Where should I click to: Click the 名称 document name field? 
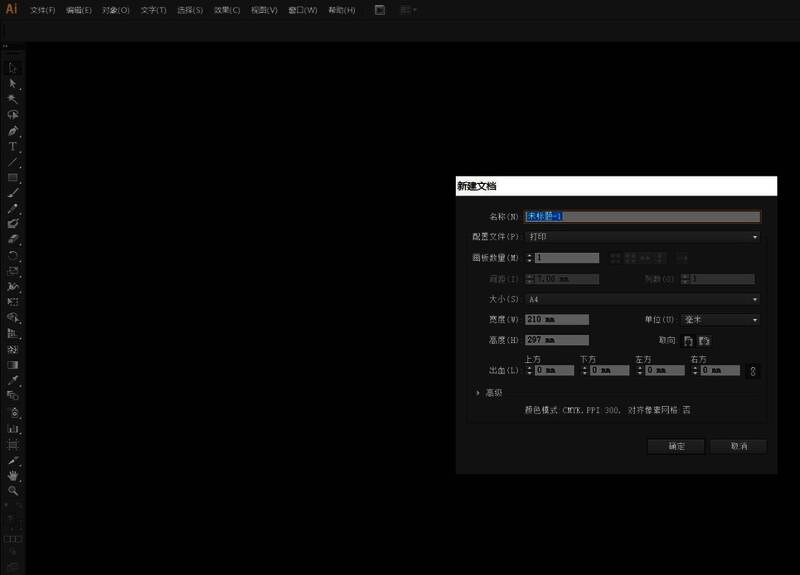642,216
